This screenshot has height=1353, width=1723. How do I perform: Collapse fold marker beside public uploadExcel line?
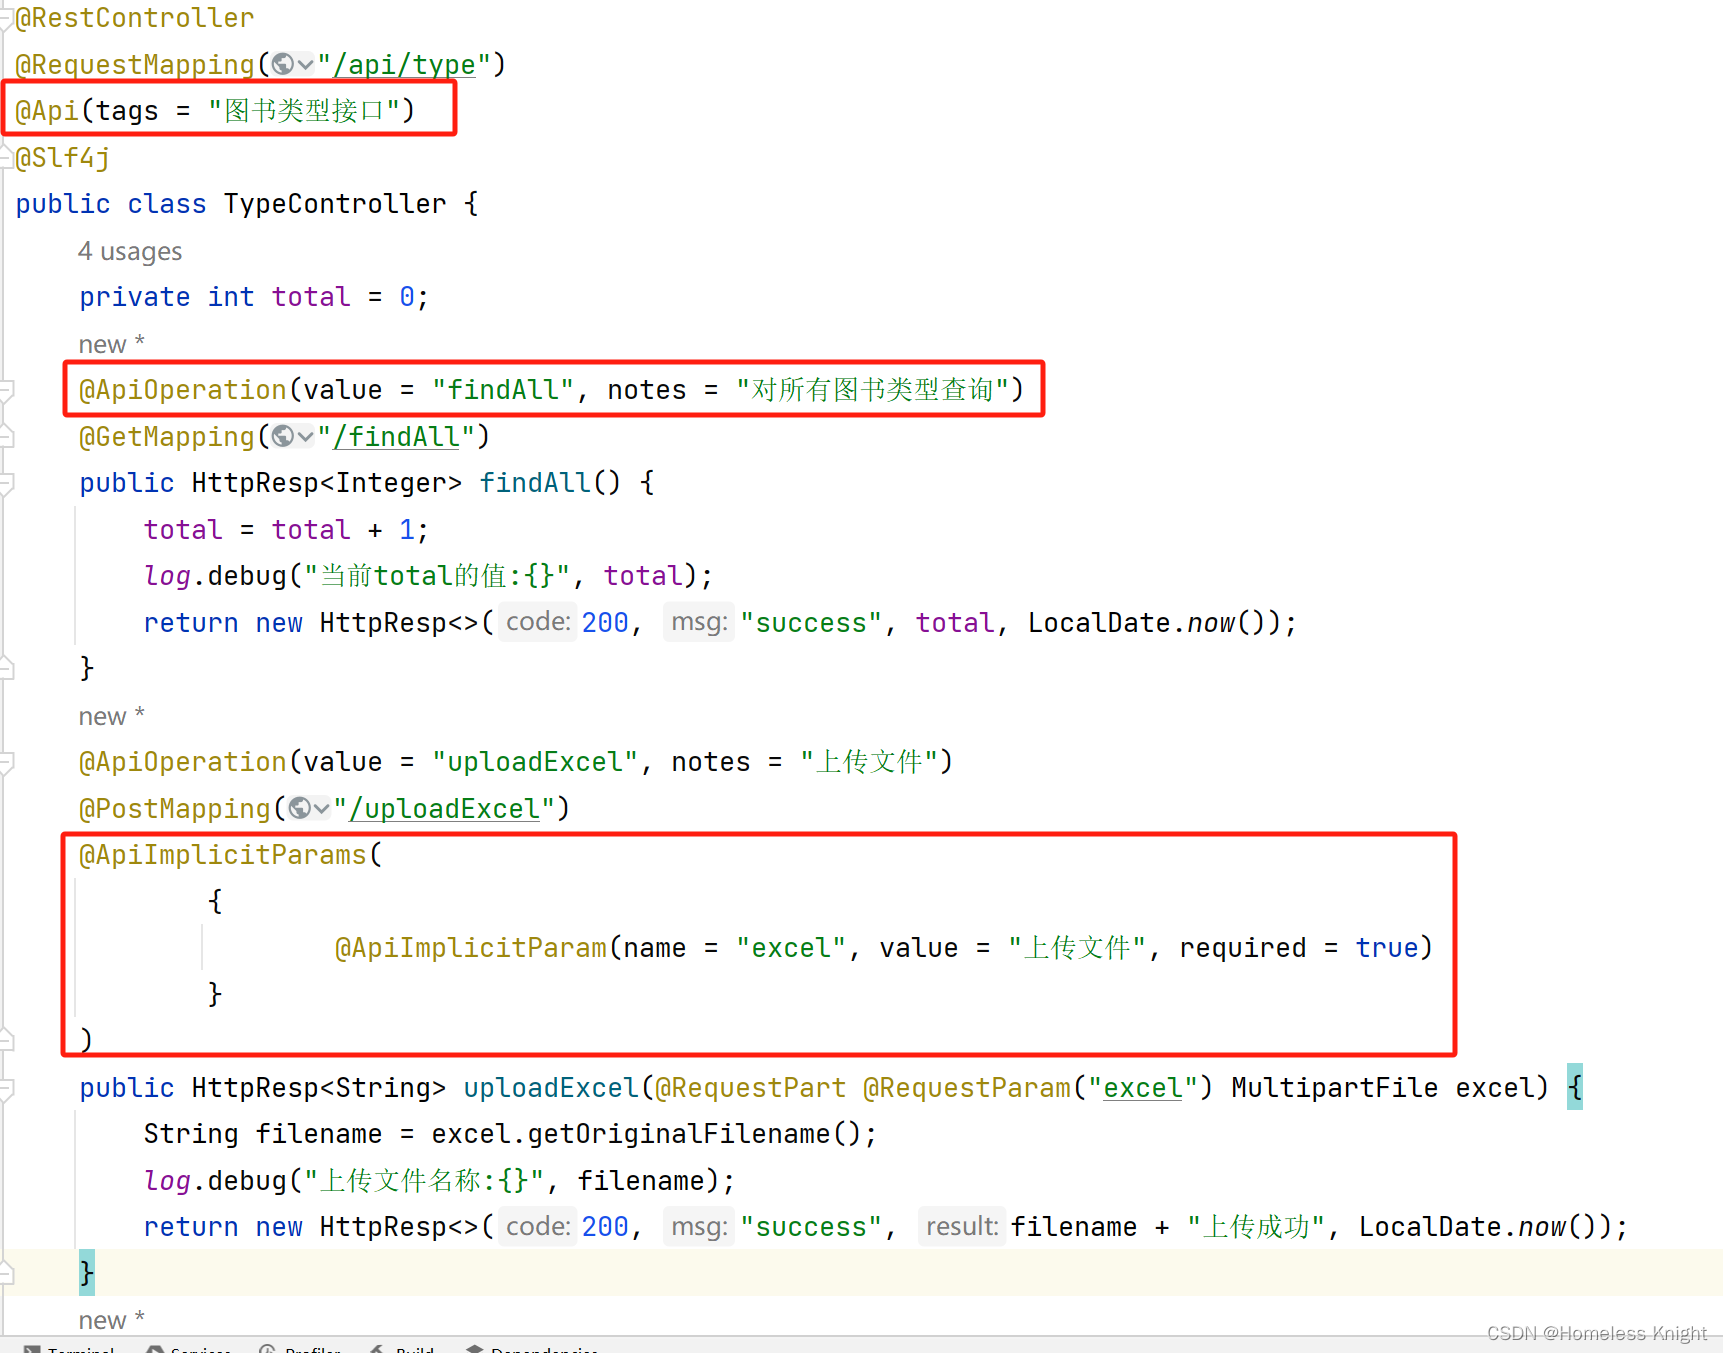[6, 1088]
